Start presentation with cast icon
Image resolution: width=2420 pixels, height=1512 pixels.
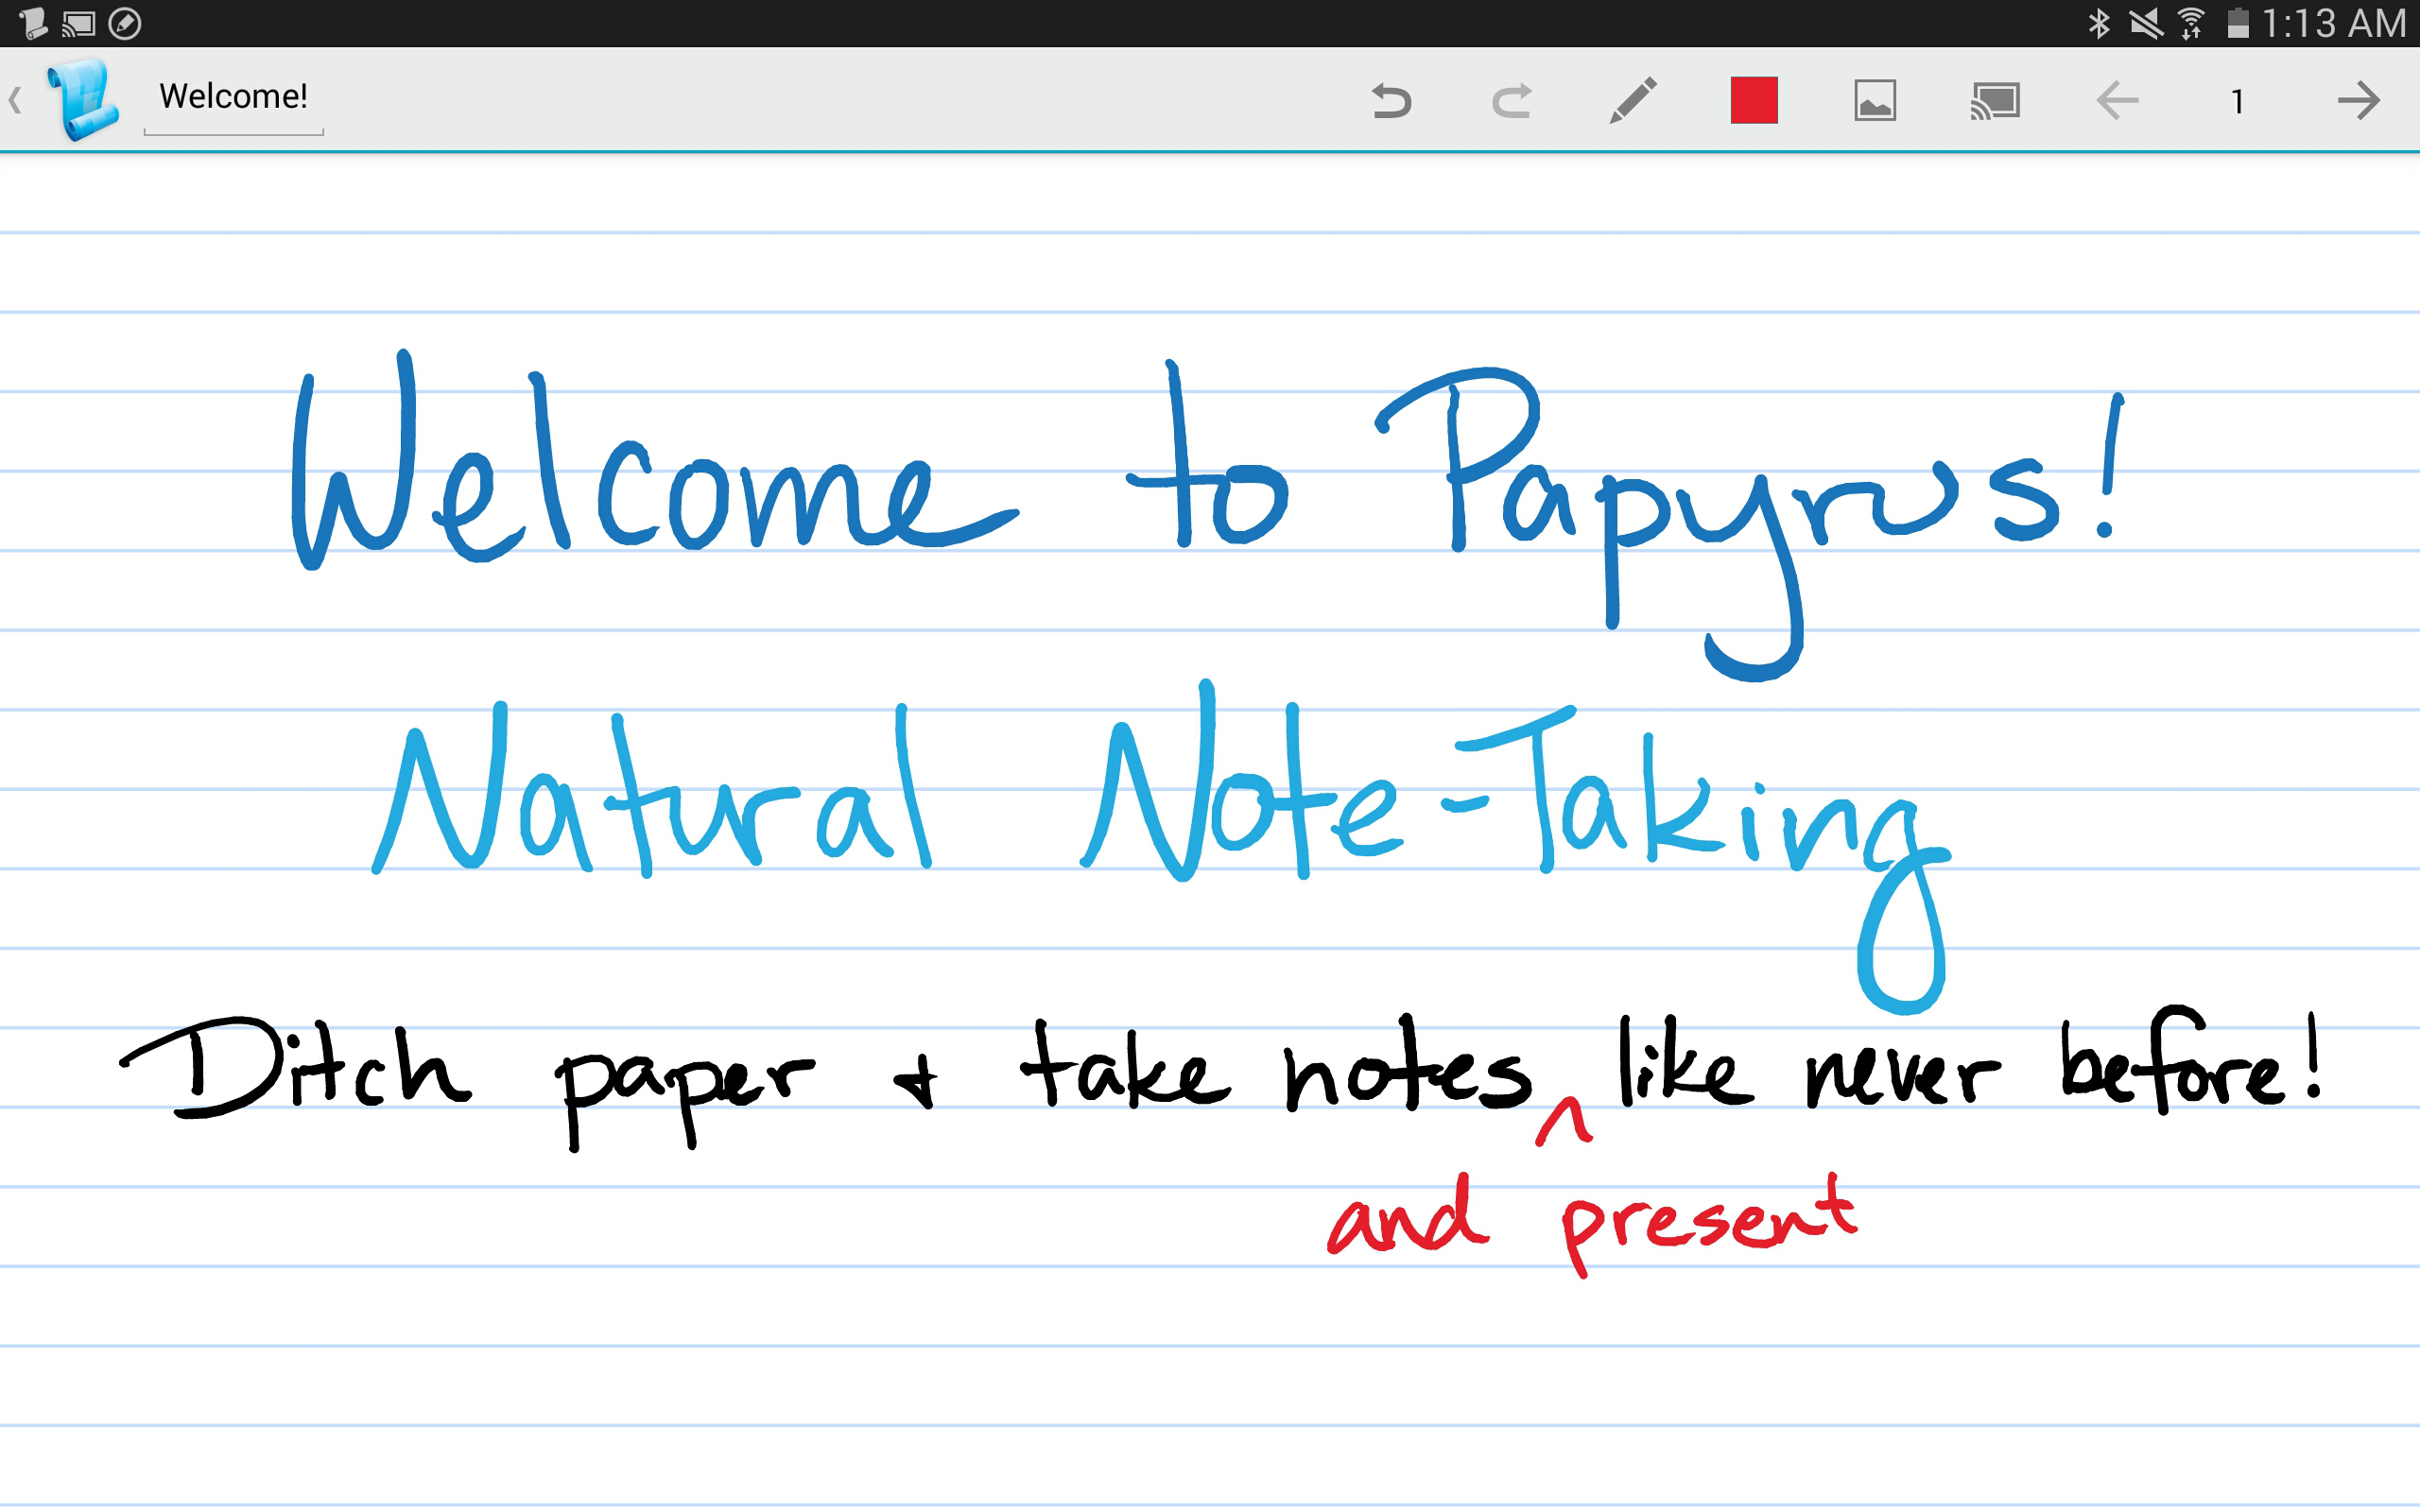(x=1995, y=100)
